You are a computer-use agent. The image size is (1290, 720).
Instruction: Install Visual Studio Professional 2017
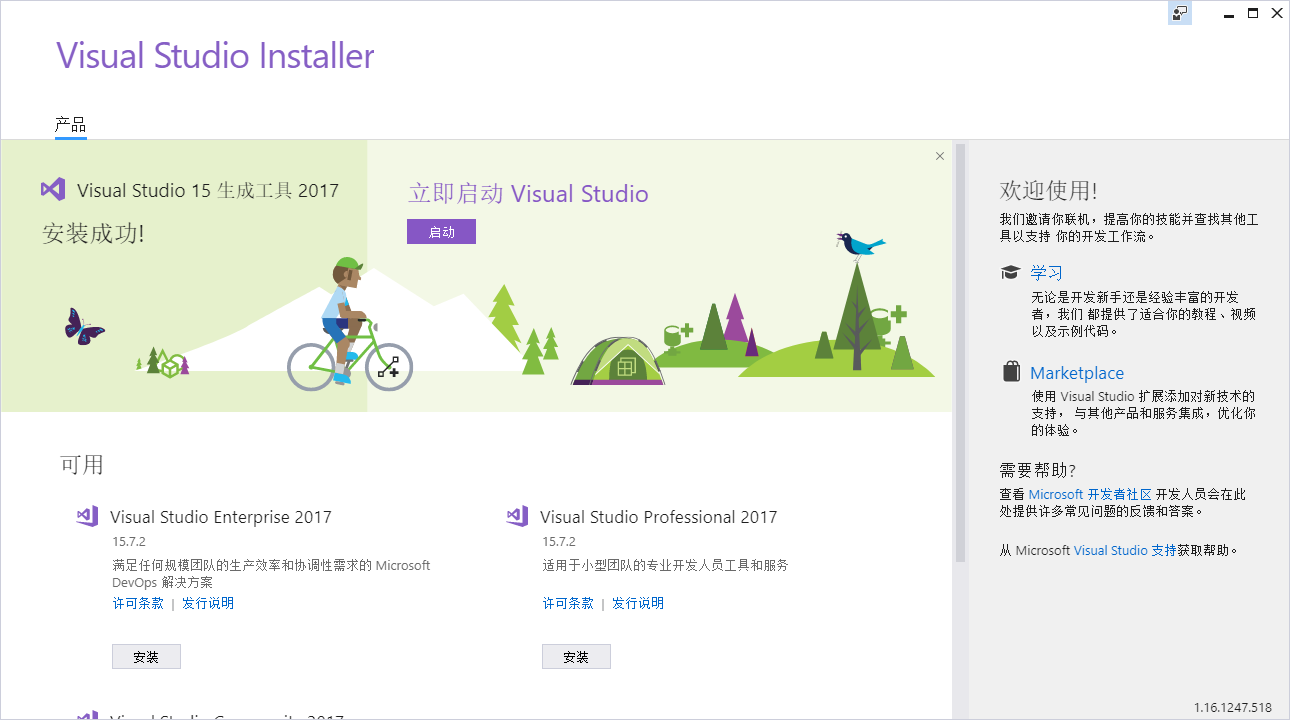(576, 657)
